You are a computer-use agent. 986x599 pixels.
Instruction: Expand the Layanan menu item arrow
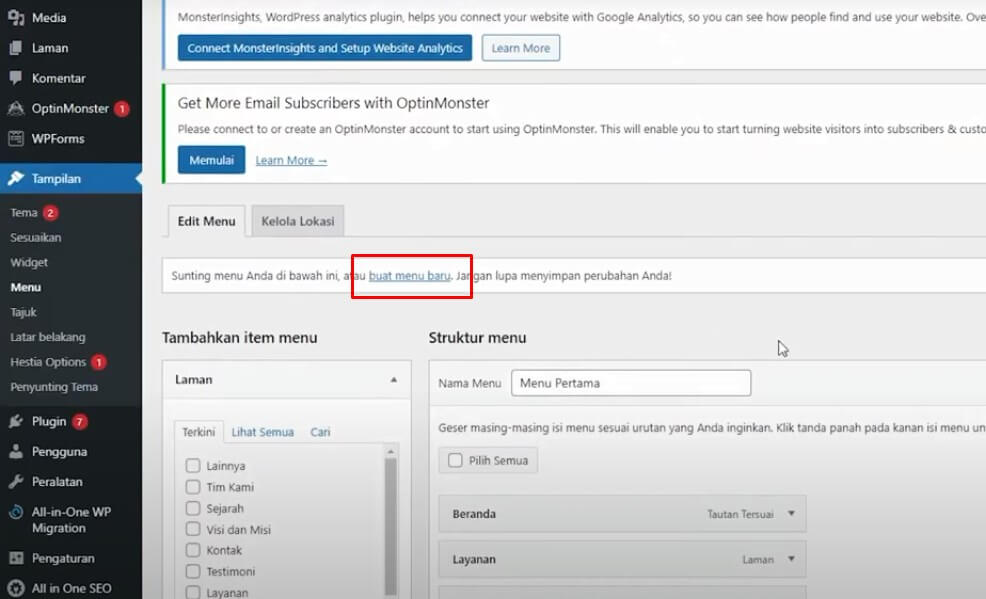coord(791,559)
